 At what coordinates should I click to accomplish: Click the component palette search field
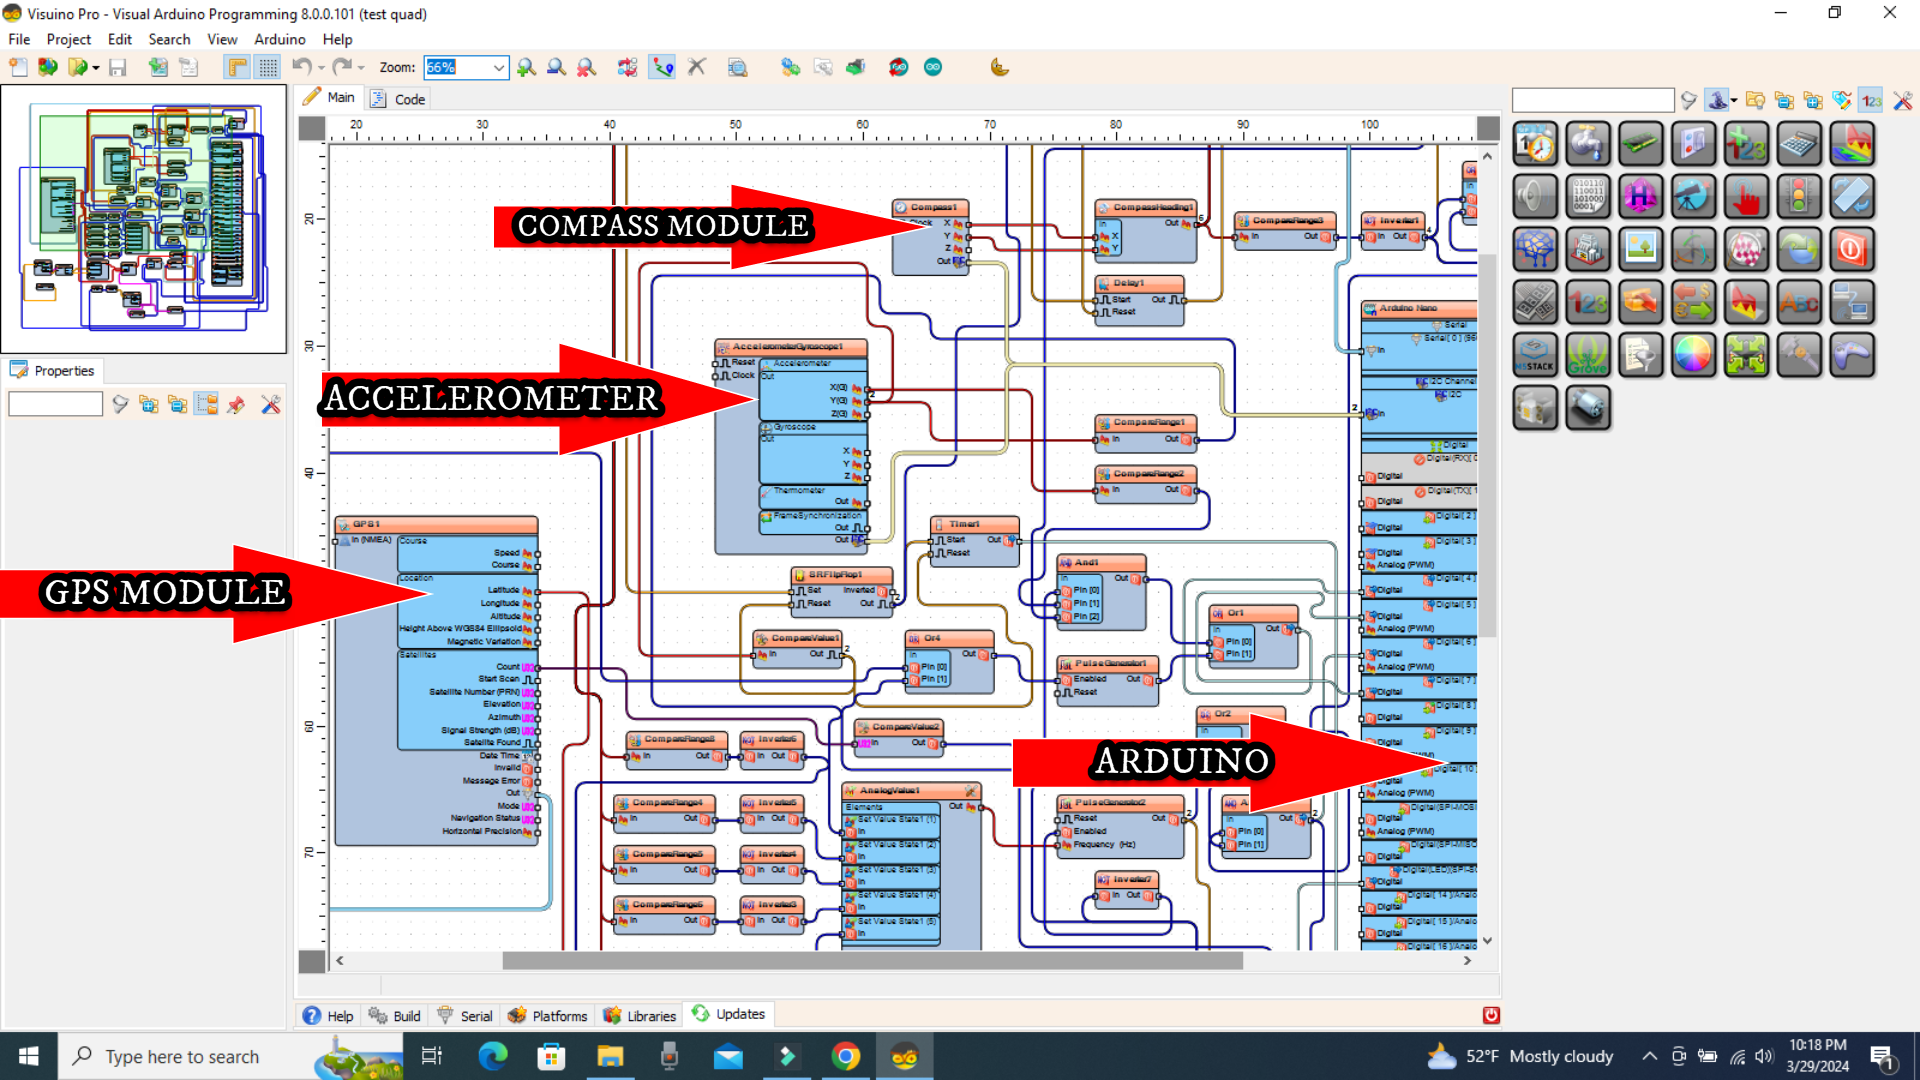1593,100
